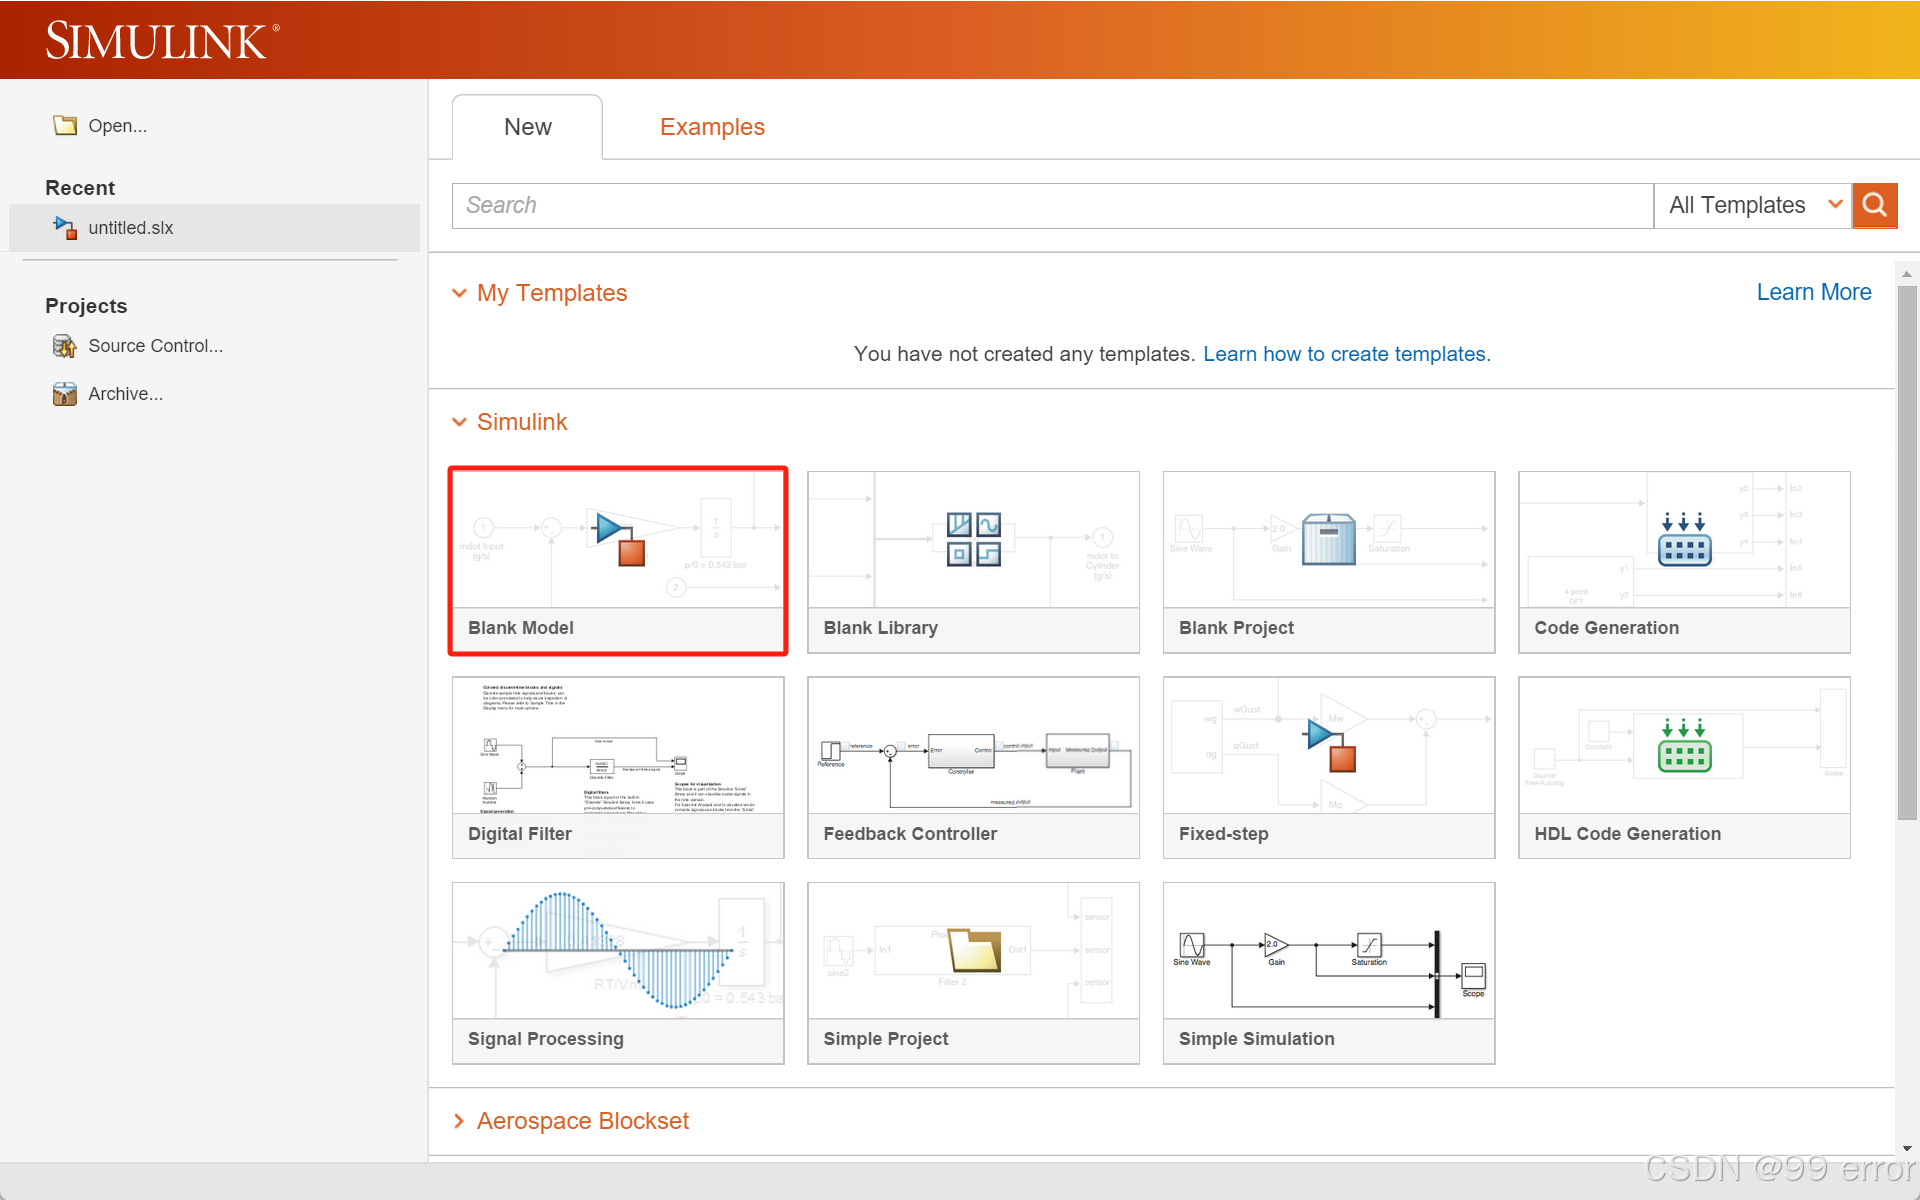The width and height of the screenshot is (1920, 1200).
Task: Select the New tab
Action: (527, 127)
